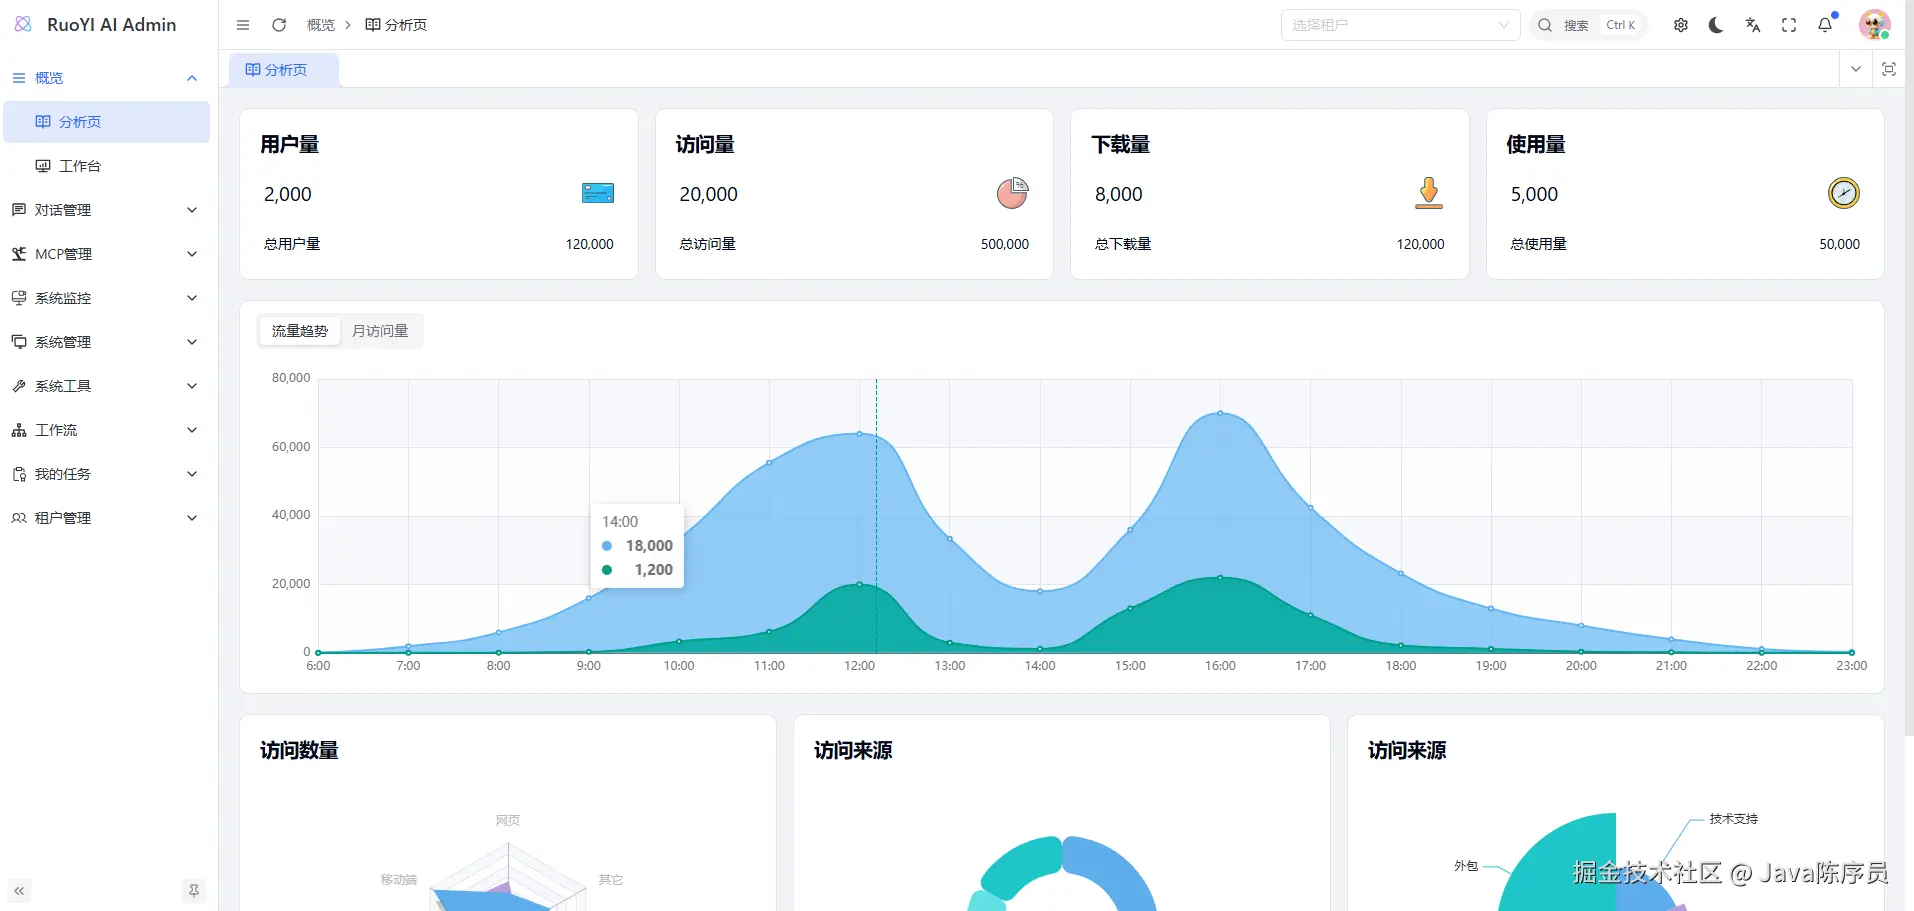Viewport: 1914px width, 911px height.
Task: Open the 搜索 search box
Action: [x=1588, y=25]
